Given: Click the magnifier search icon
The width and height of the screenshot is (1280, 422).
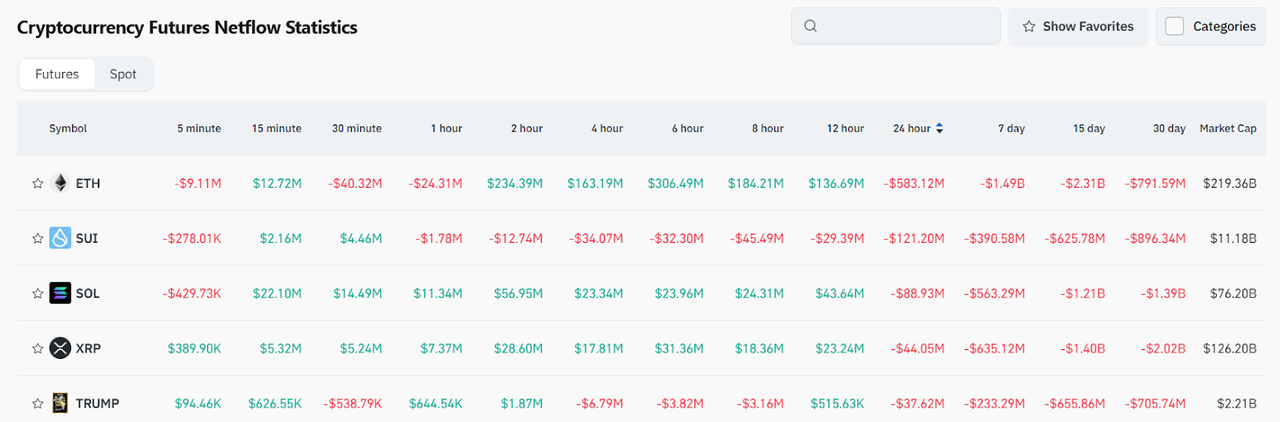Looking at the screenshot, I should point(811,27).
